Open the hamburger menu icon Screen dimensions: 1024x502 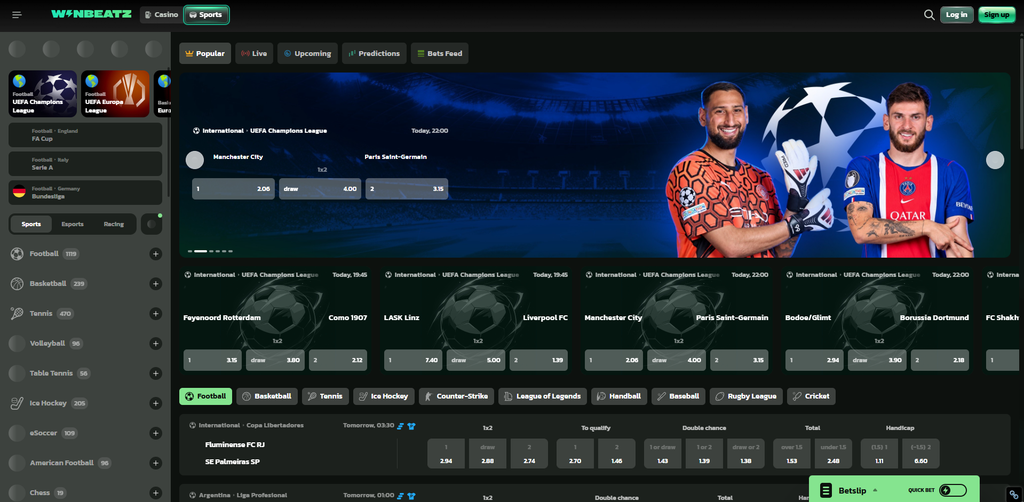(x=17, y=14)
